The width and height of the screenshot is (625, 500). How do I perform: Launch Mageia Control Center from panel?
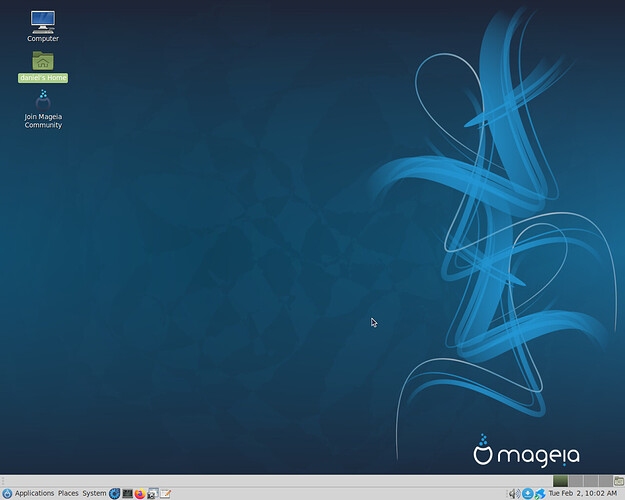coord(114,494)
